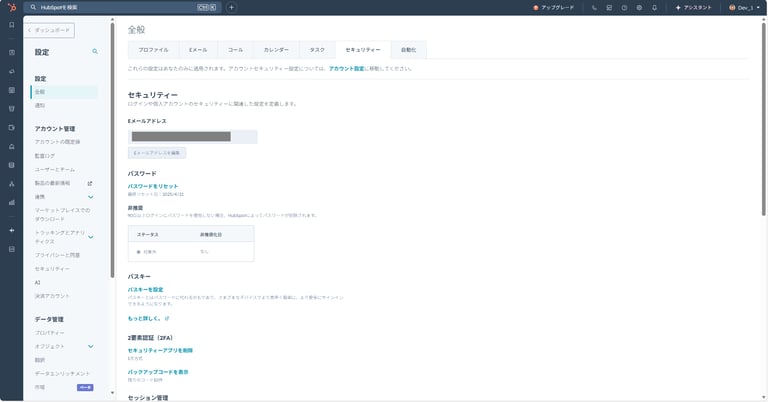Expand the 連携 sidebar section

(x=91, y=197)
